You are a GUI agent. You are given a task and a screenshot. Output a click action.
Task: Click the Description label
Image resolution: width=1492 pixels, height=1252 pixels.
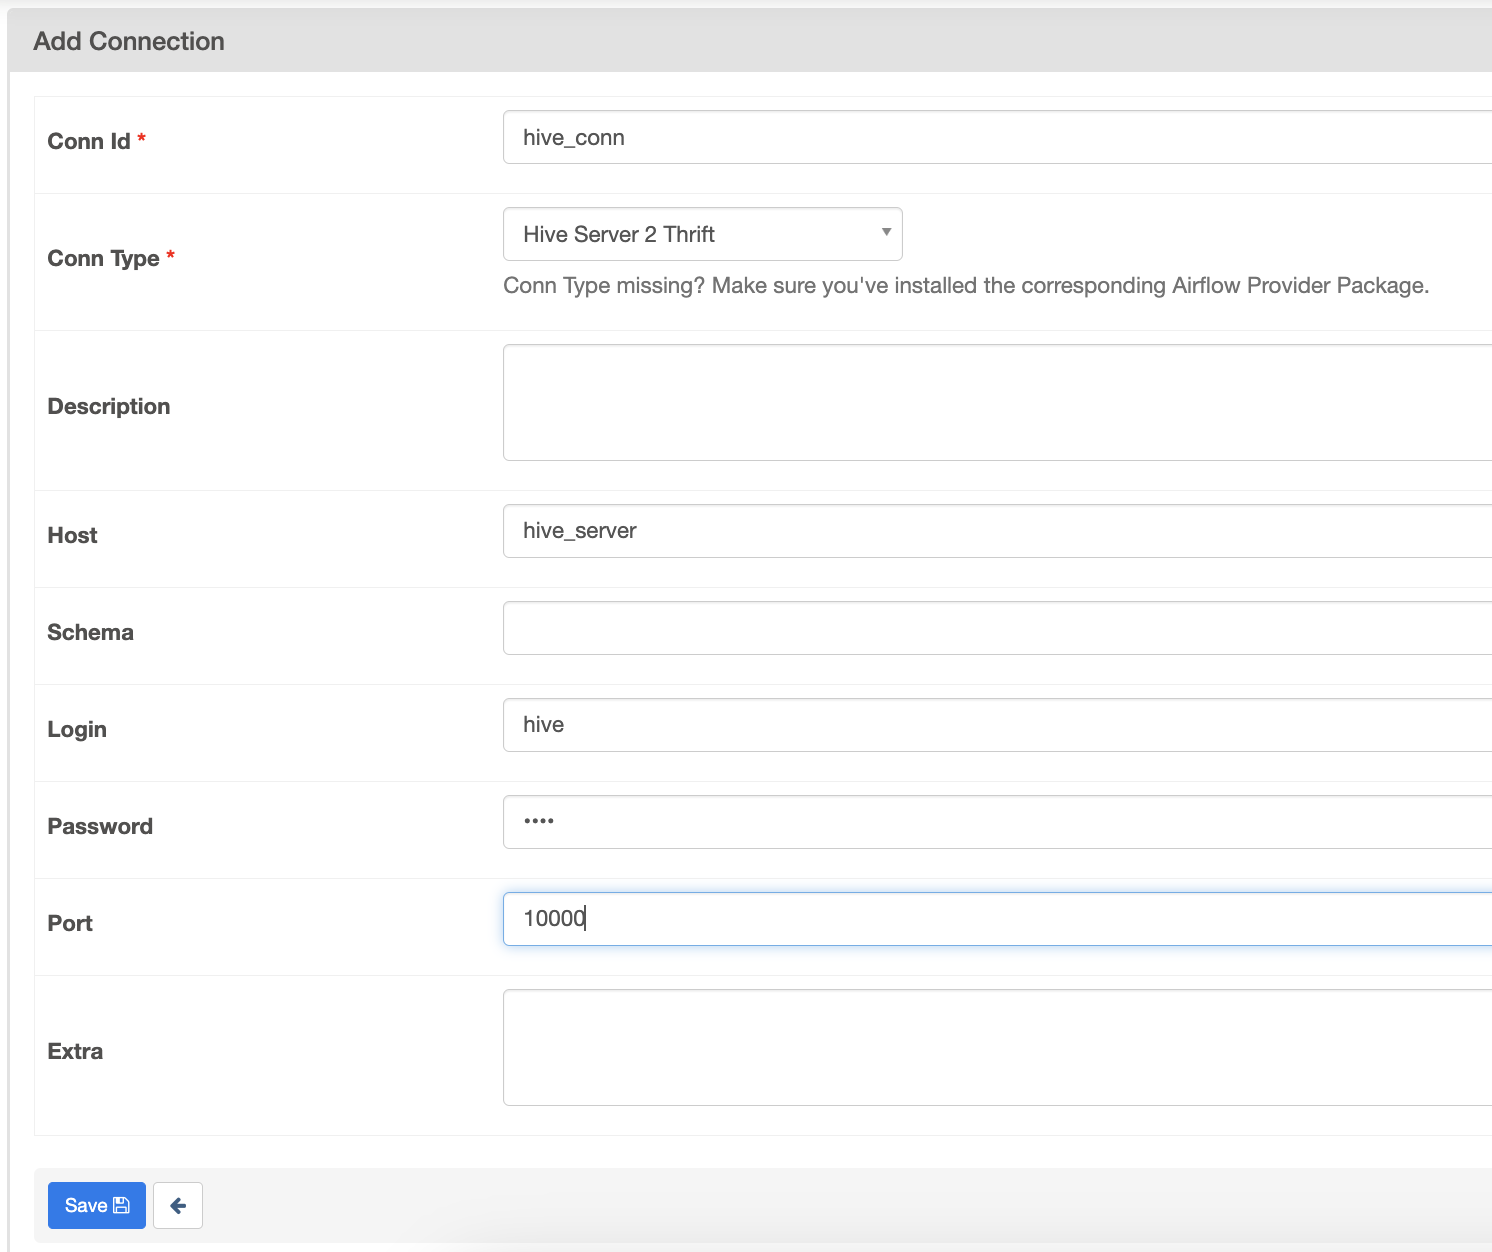(109, 406)
